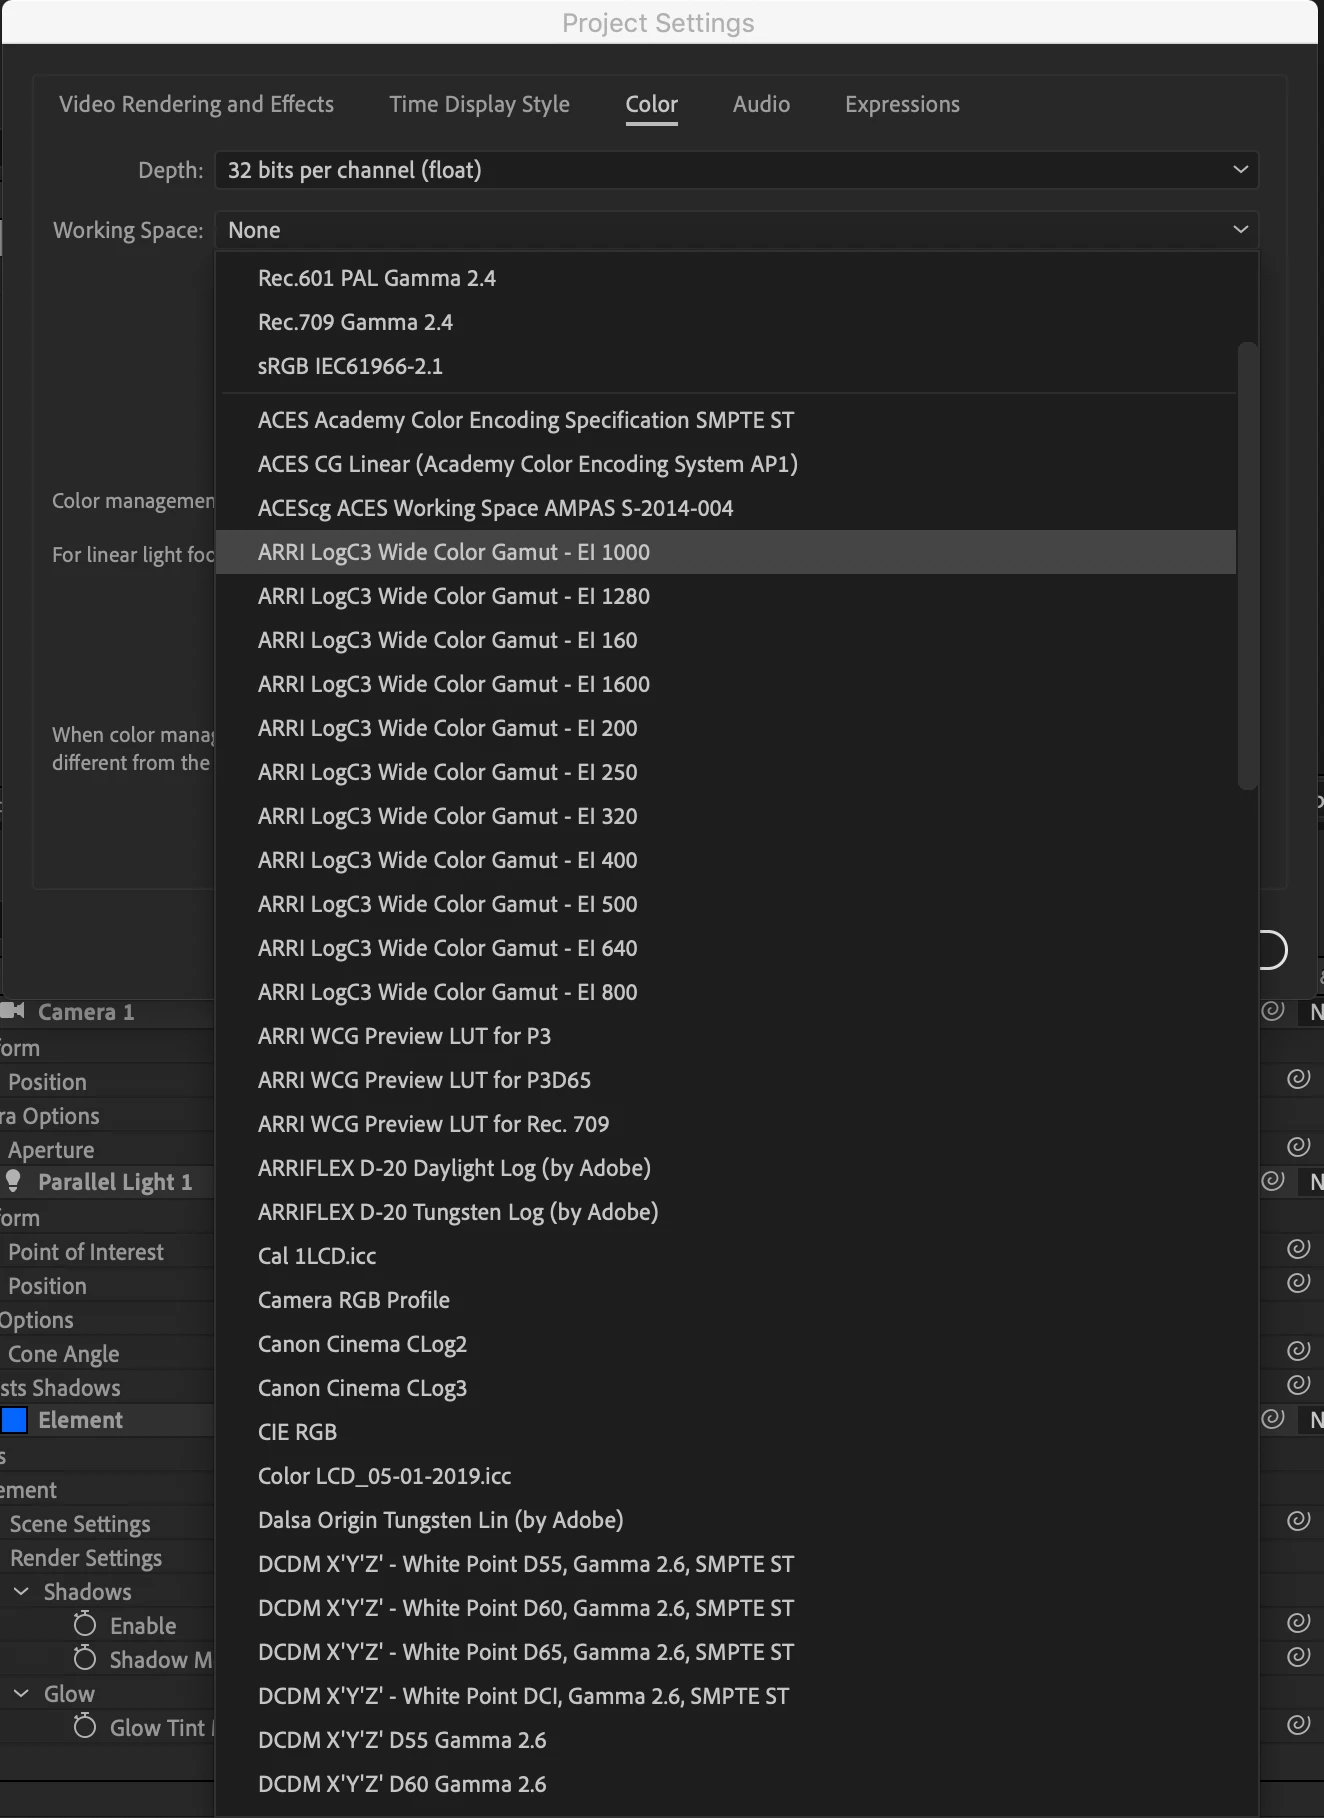Select Canon Cinema CLog3
Image resolution: width=1324 pixels, height=1818 pixels.
(726, 1388)
